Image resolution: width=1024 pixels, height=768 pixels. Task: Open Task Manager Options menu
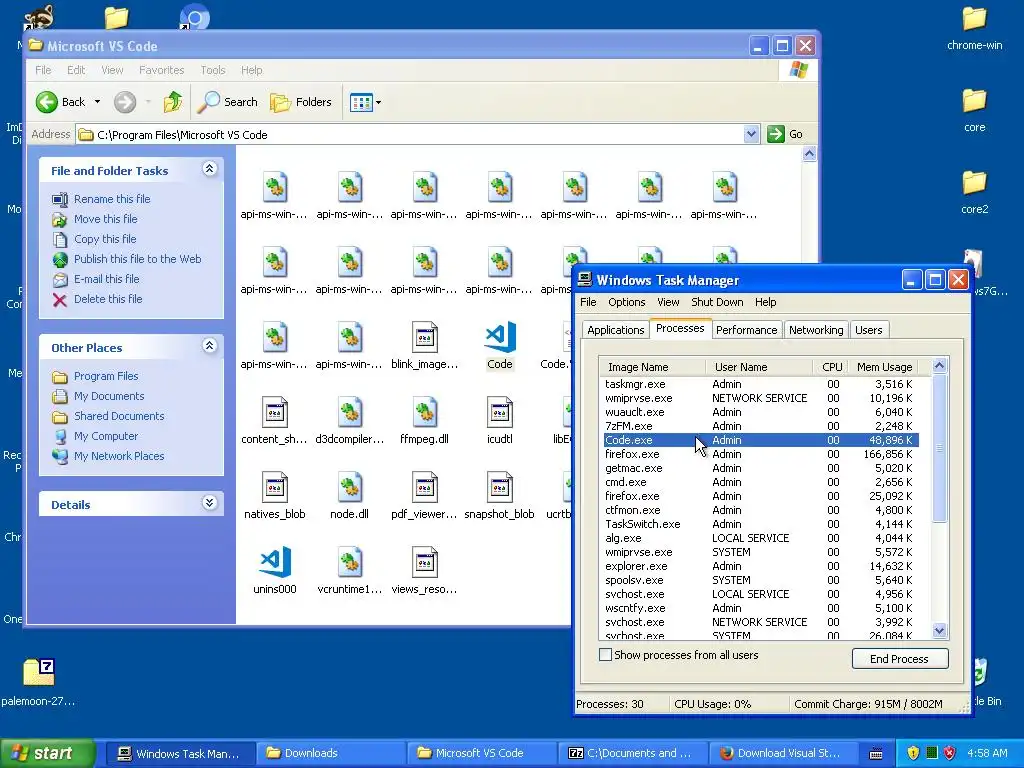(x=626, y=302)
